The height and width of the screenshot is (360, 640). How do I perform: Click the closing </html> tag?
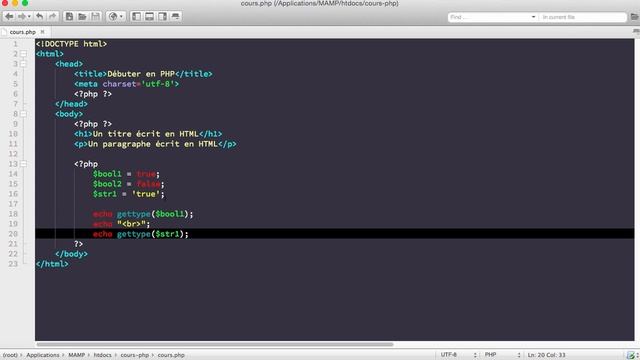pyautogui.click(x=52, y=264)
